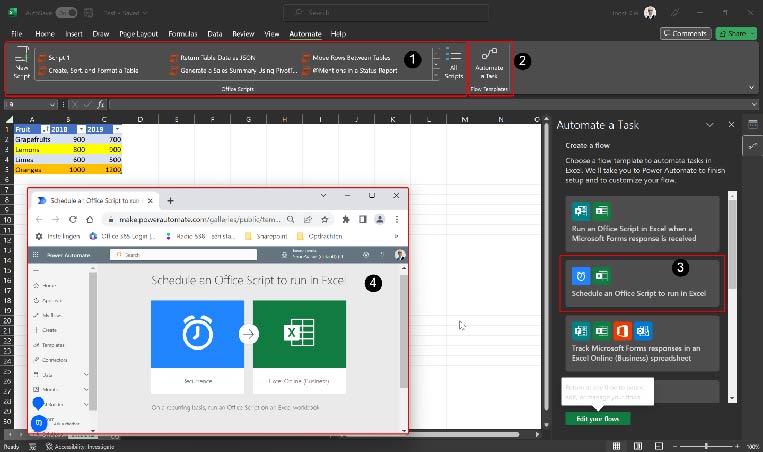The height and width of the screenshot is (452, 763).
Task: Click the Insert Function fx icon
Action: tap(101, 104)
